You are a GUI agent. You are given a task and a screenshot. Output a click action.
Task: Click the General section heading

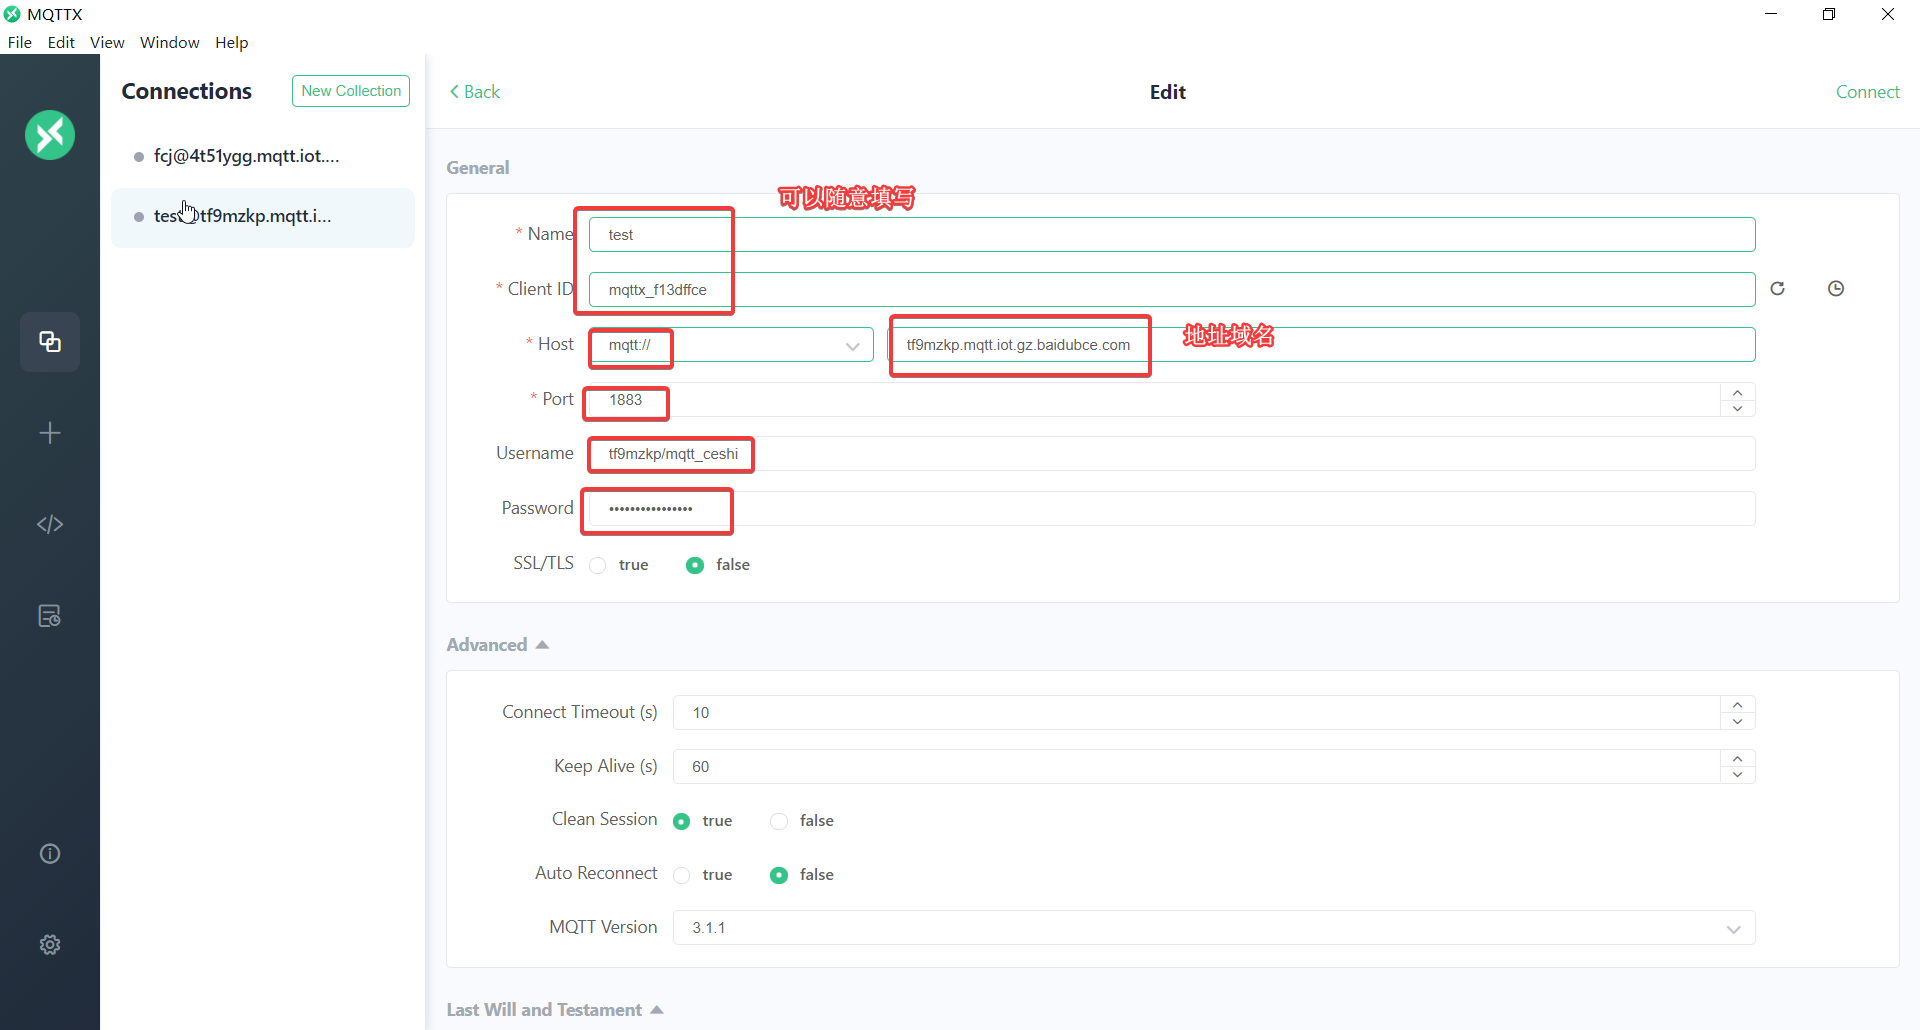478,168
